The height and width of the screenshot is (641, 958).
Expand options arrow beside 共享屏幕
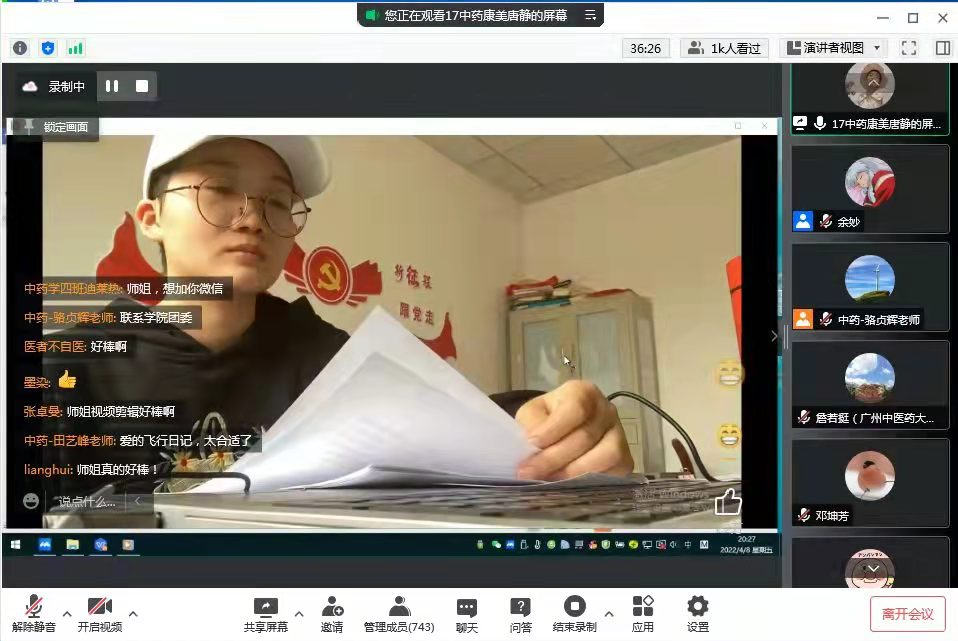298,613
